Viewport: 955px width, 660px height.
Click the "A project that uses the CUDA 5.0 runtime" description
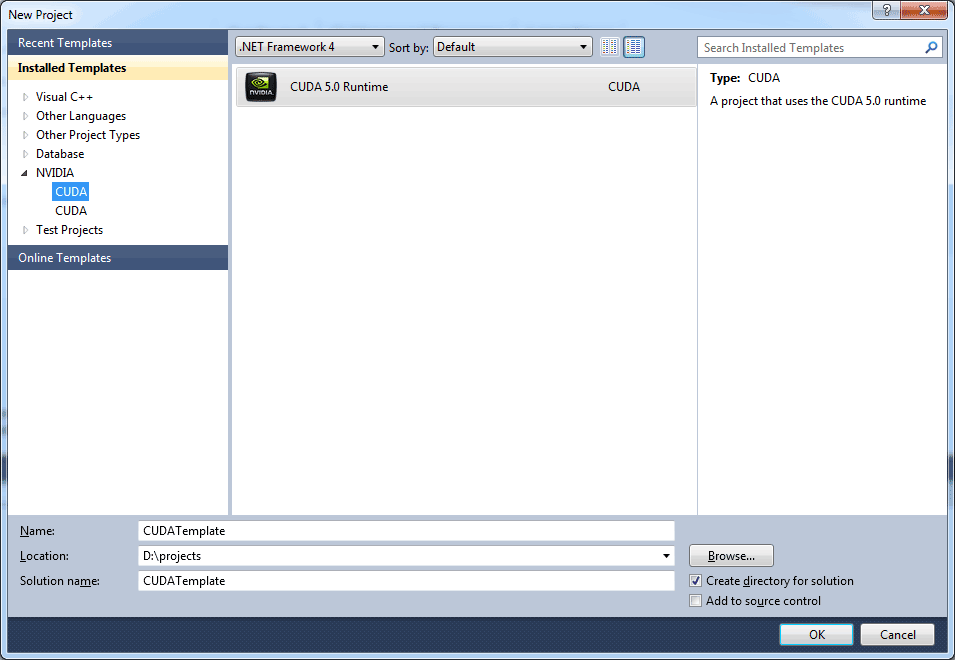[x=818, y=101]
